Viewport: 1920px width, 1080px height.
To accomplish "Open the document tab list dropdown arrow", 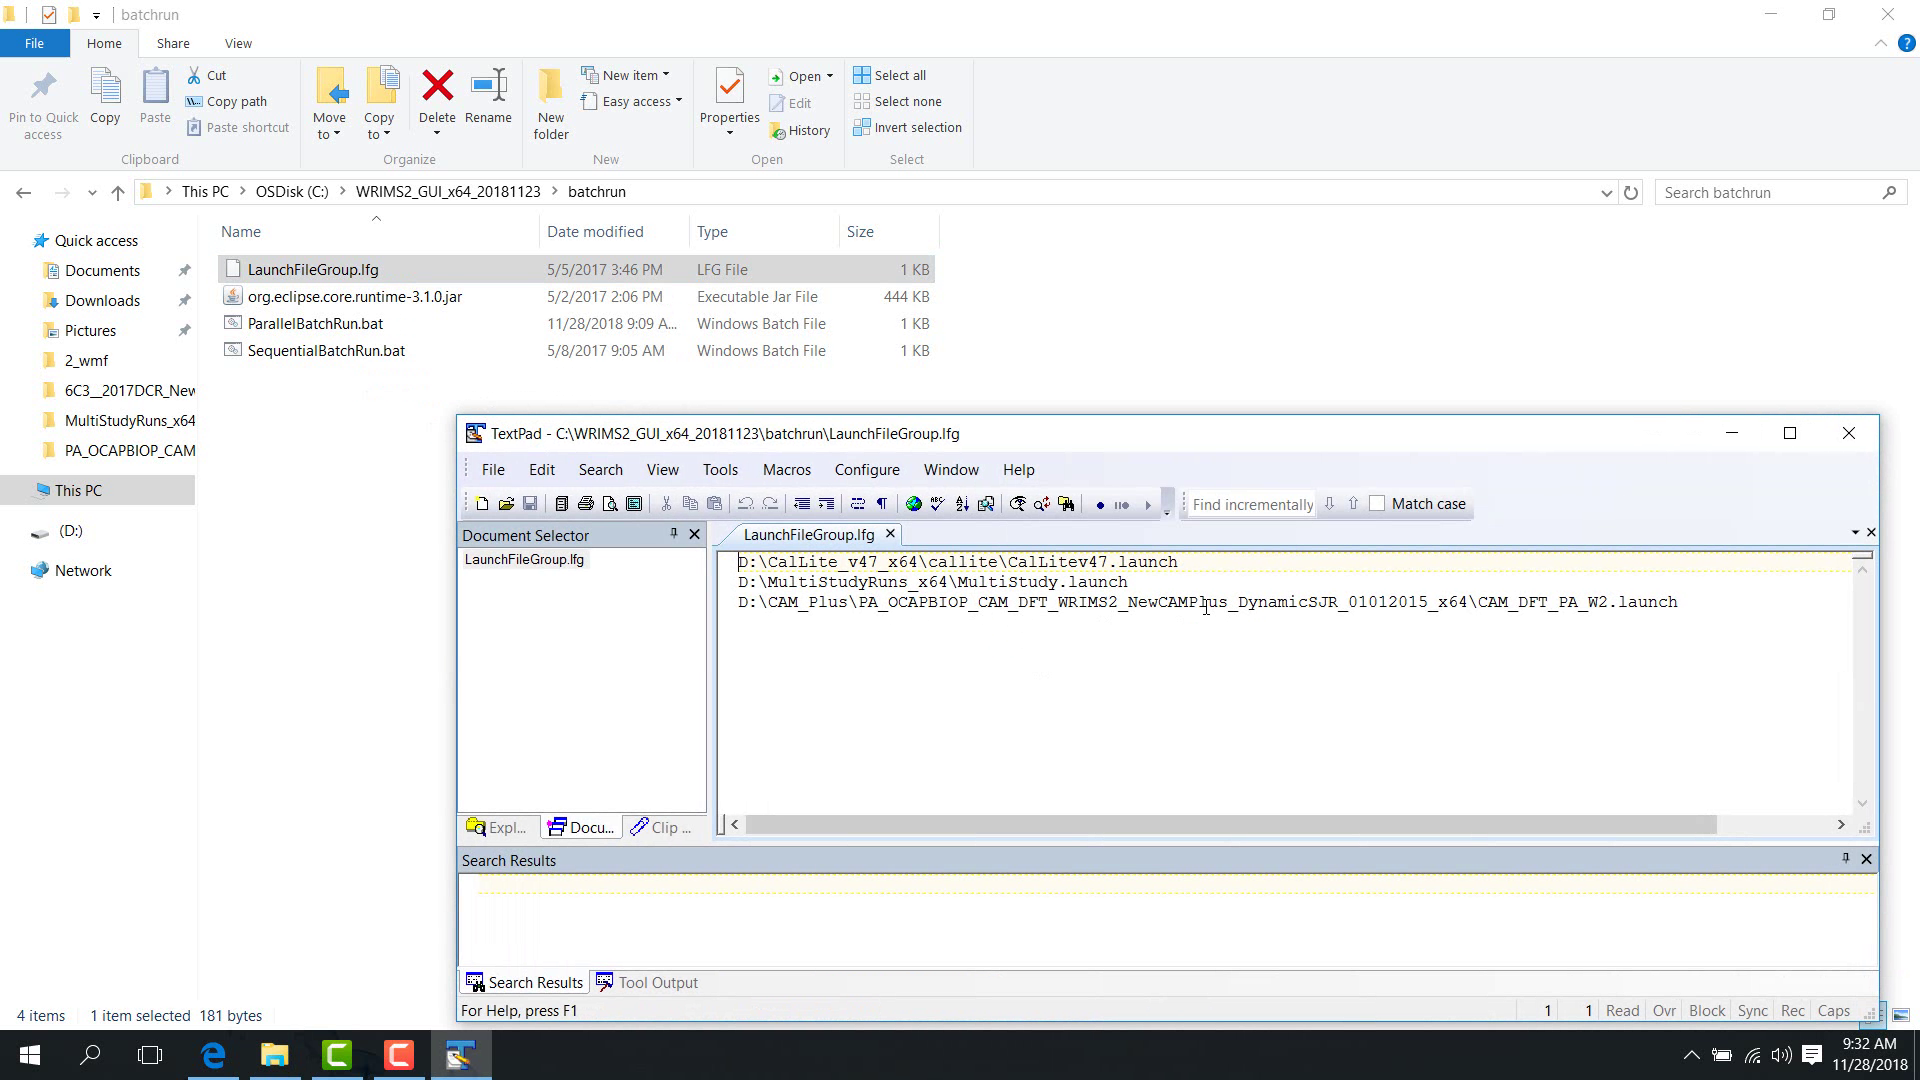I will [x=1855, y=532].
